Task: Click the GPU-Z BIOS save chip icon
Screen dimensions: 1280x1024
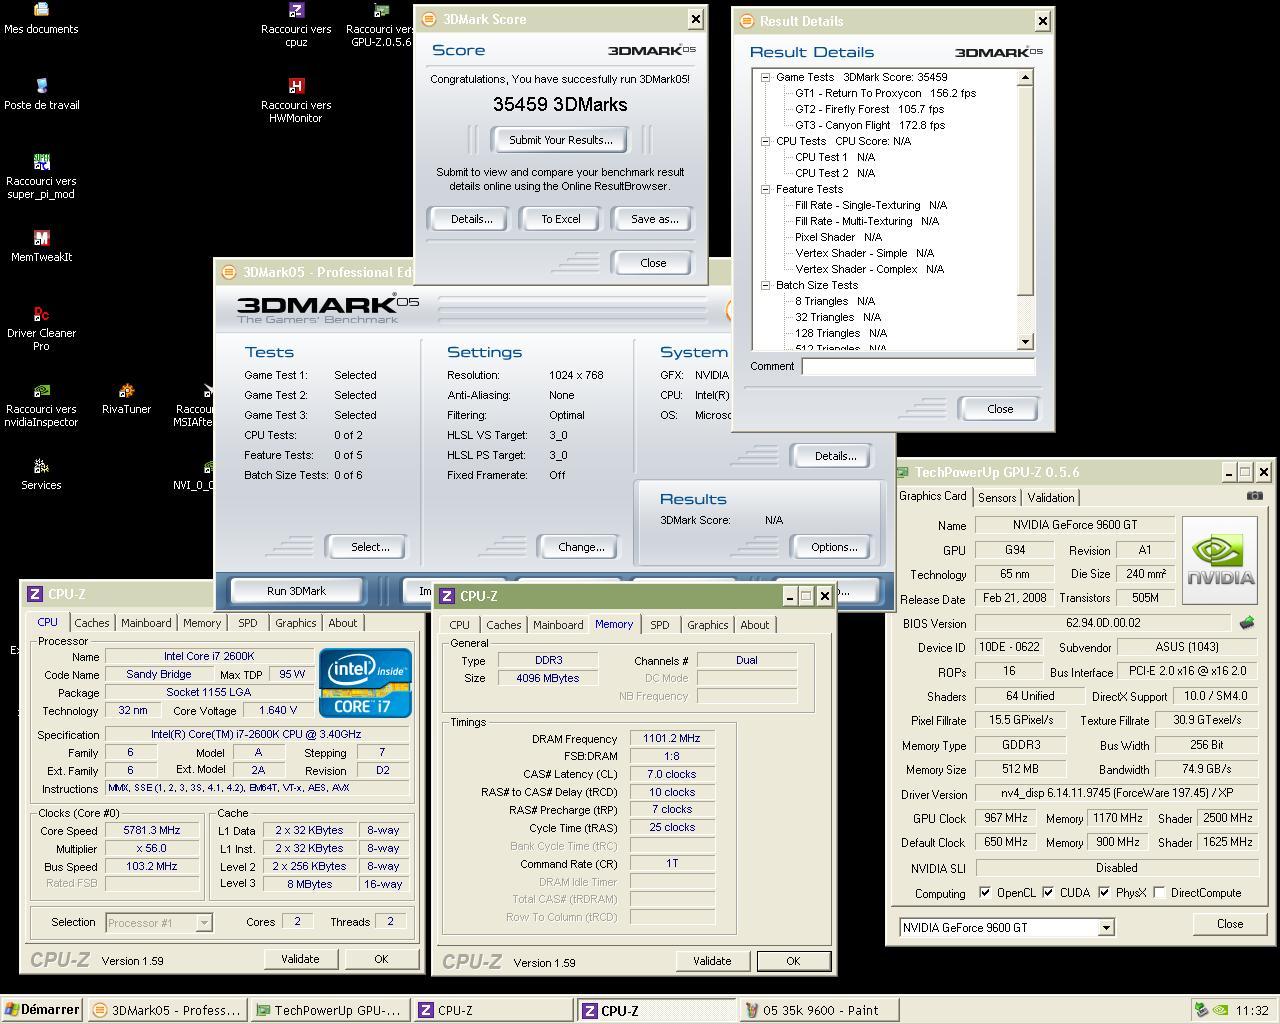Action: click(x=1247, y=623)
